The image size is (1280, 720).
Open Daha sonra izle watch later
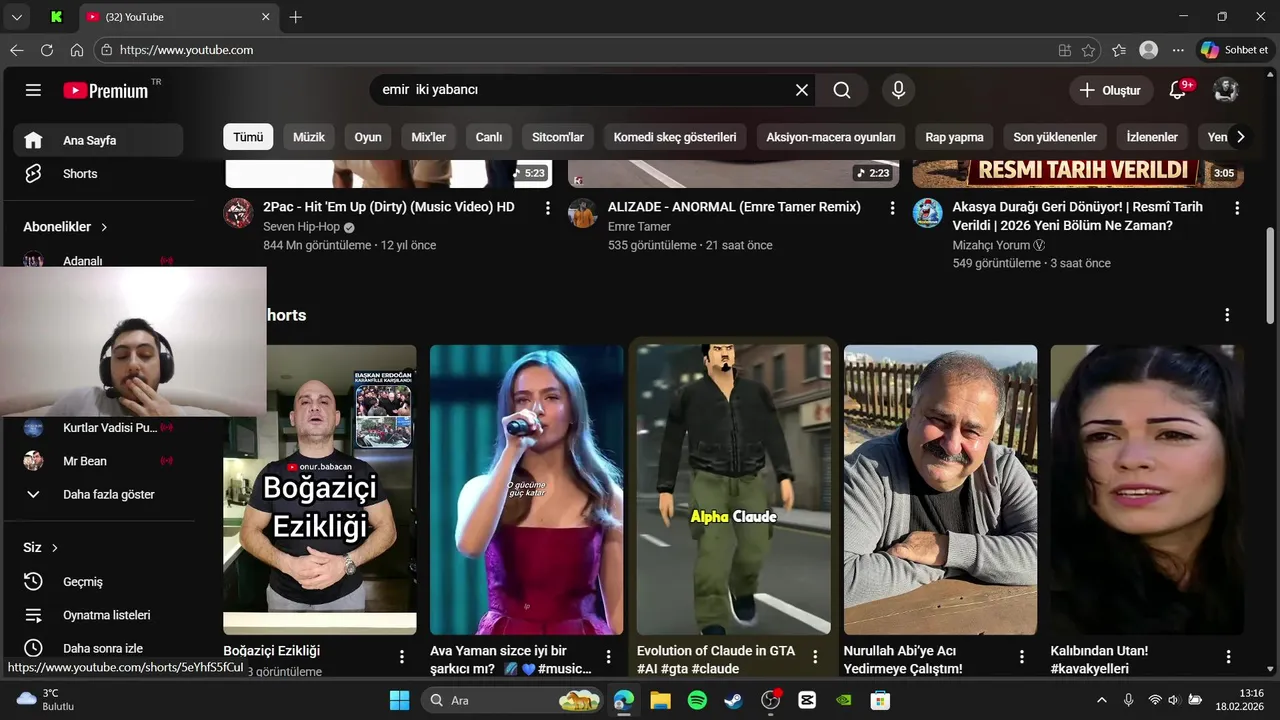[98, 648]
